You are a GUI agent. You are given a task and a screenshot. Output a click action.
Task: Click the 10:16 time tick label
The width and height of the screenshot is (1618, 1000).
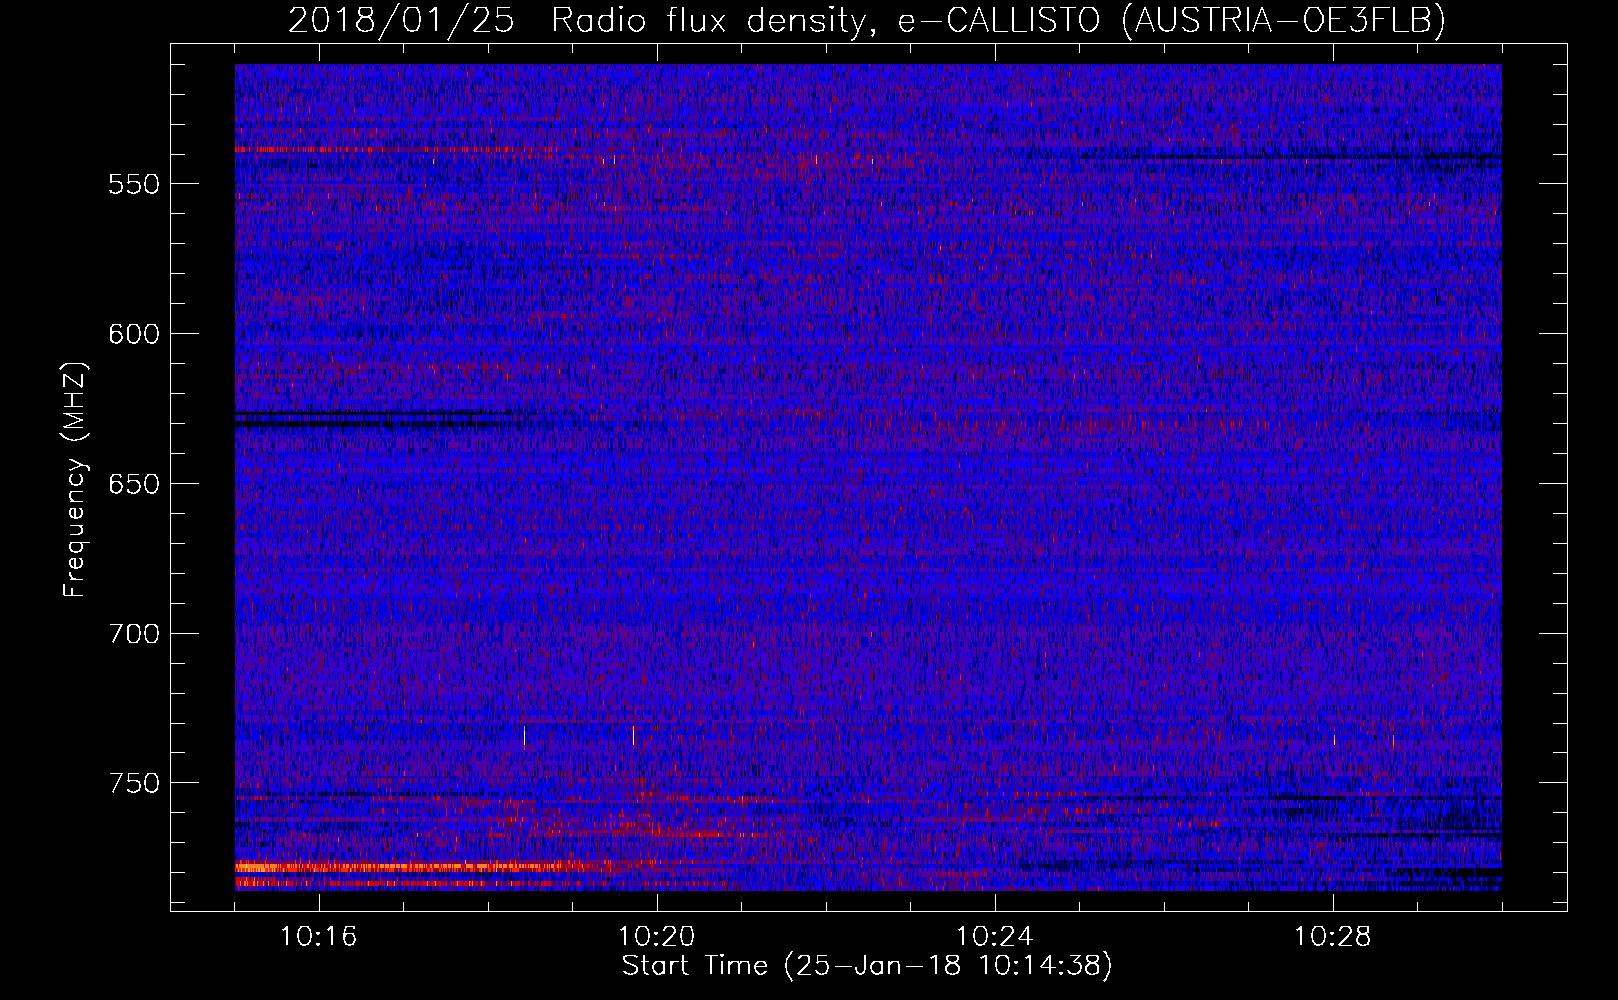[x=319, y=937]
